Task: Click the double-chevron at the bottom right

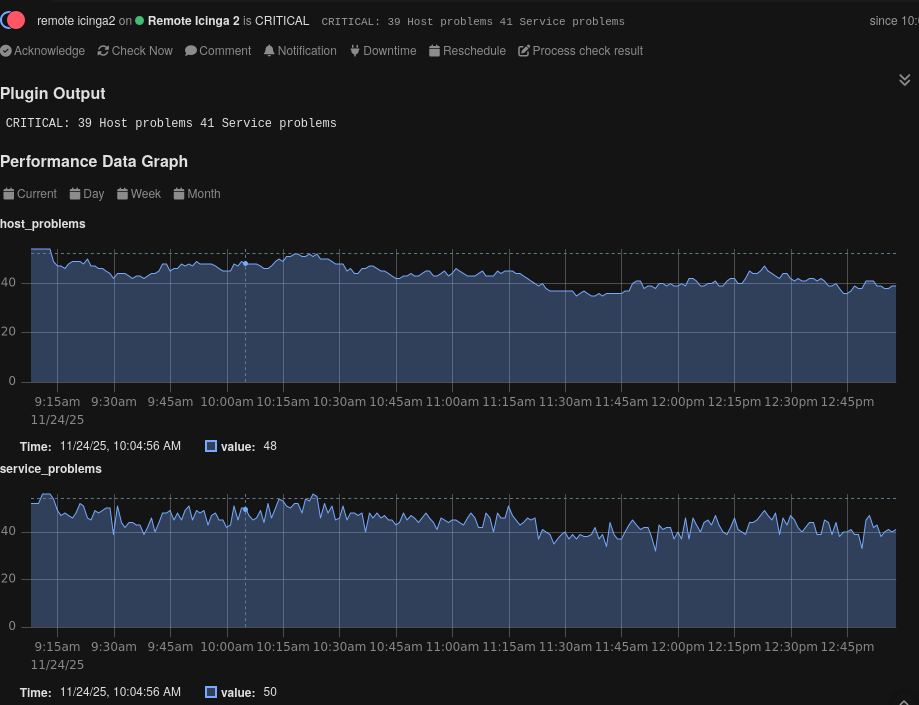Action: click(904, 700)
